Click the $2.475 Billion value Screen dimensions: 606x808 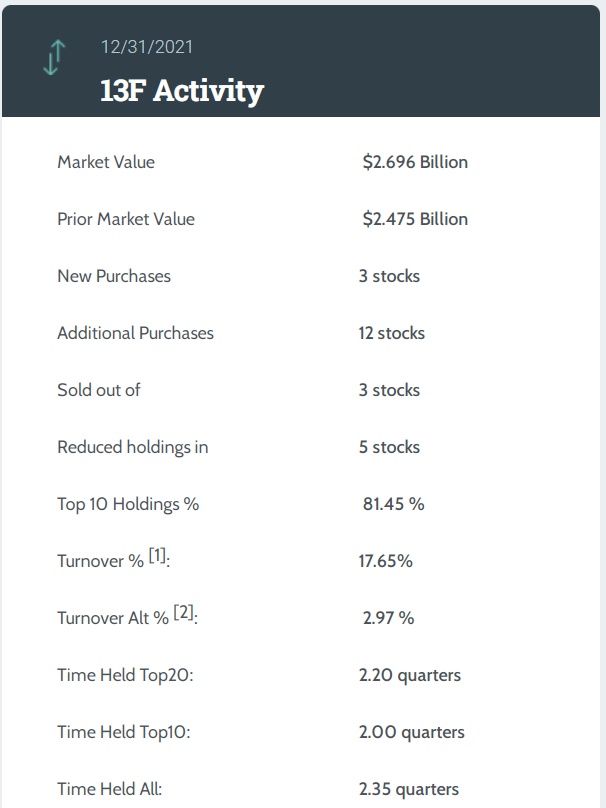[x=414, y=219]
